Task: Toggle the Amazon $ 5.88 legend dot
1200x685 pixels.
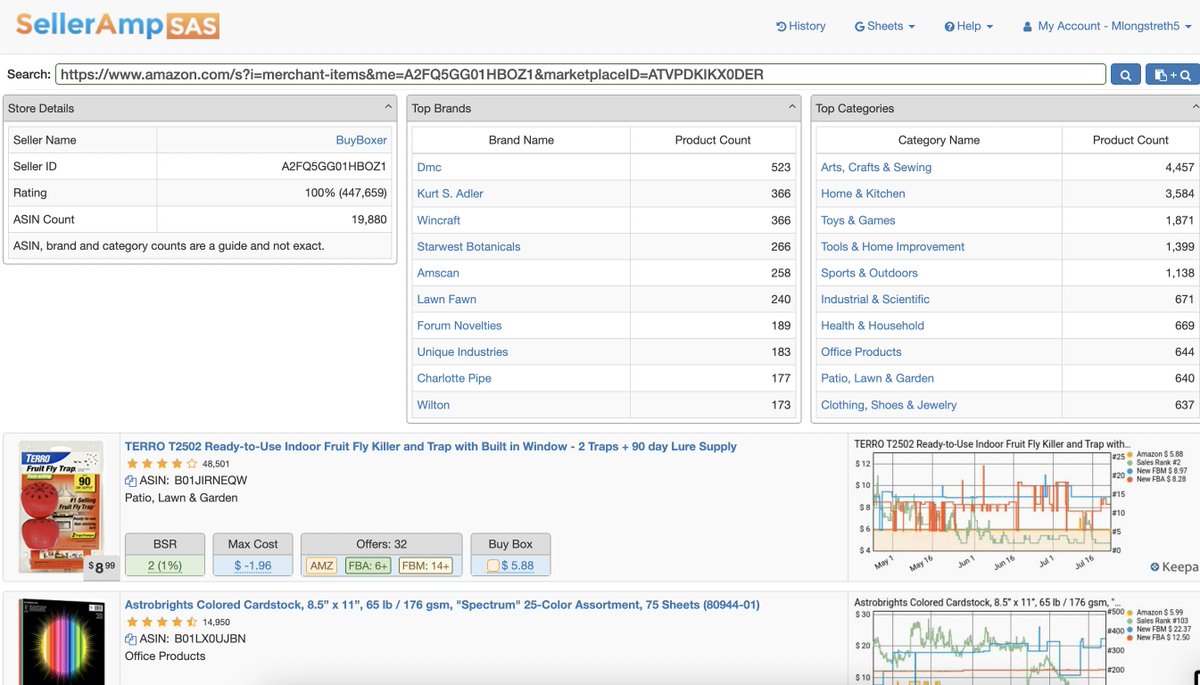Action: [x=1131, y=454]
